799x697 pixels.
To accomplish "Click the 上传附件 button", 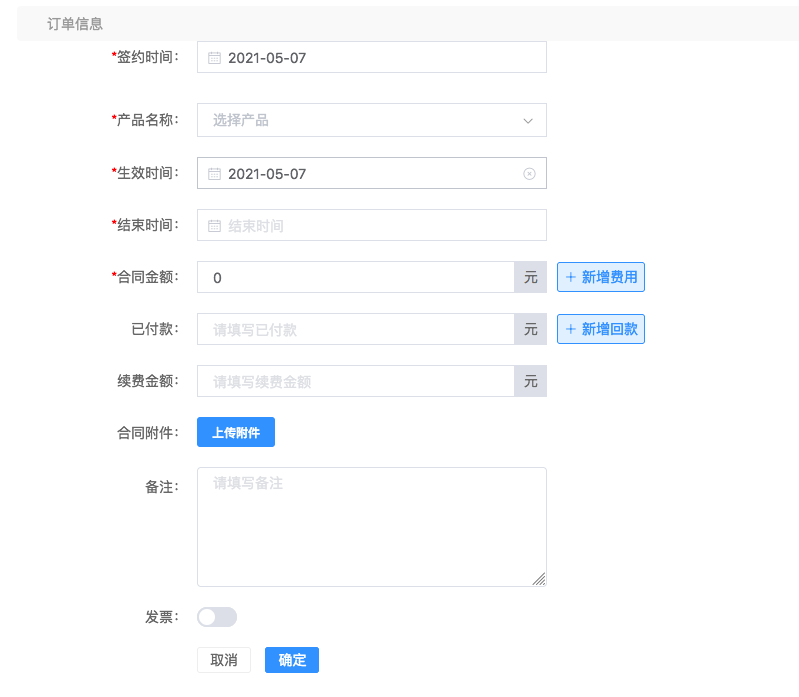I will click(x=236, y=432).
